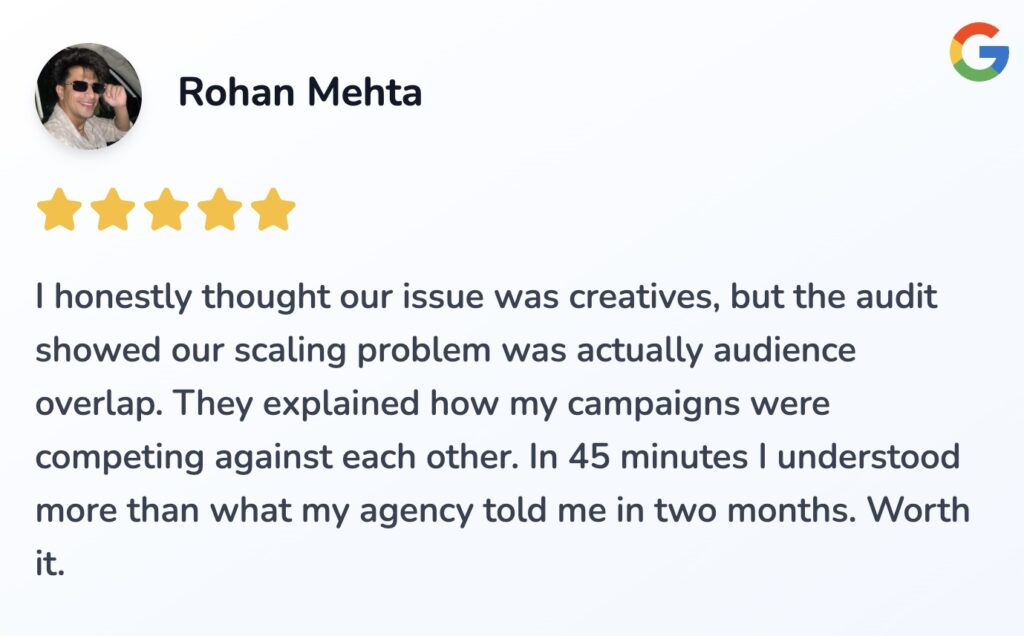Select the first star in rating
The image size is (1024, 636).
click(59, 211)
